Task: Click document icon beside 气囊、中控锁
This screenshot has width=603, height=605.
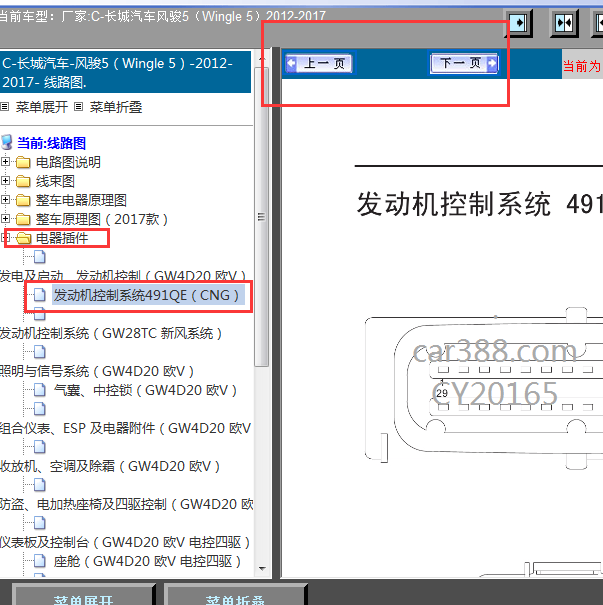Action: click(40, 390)
